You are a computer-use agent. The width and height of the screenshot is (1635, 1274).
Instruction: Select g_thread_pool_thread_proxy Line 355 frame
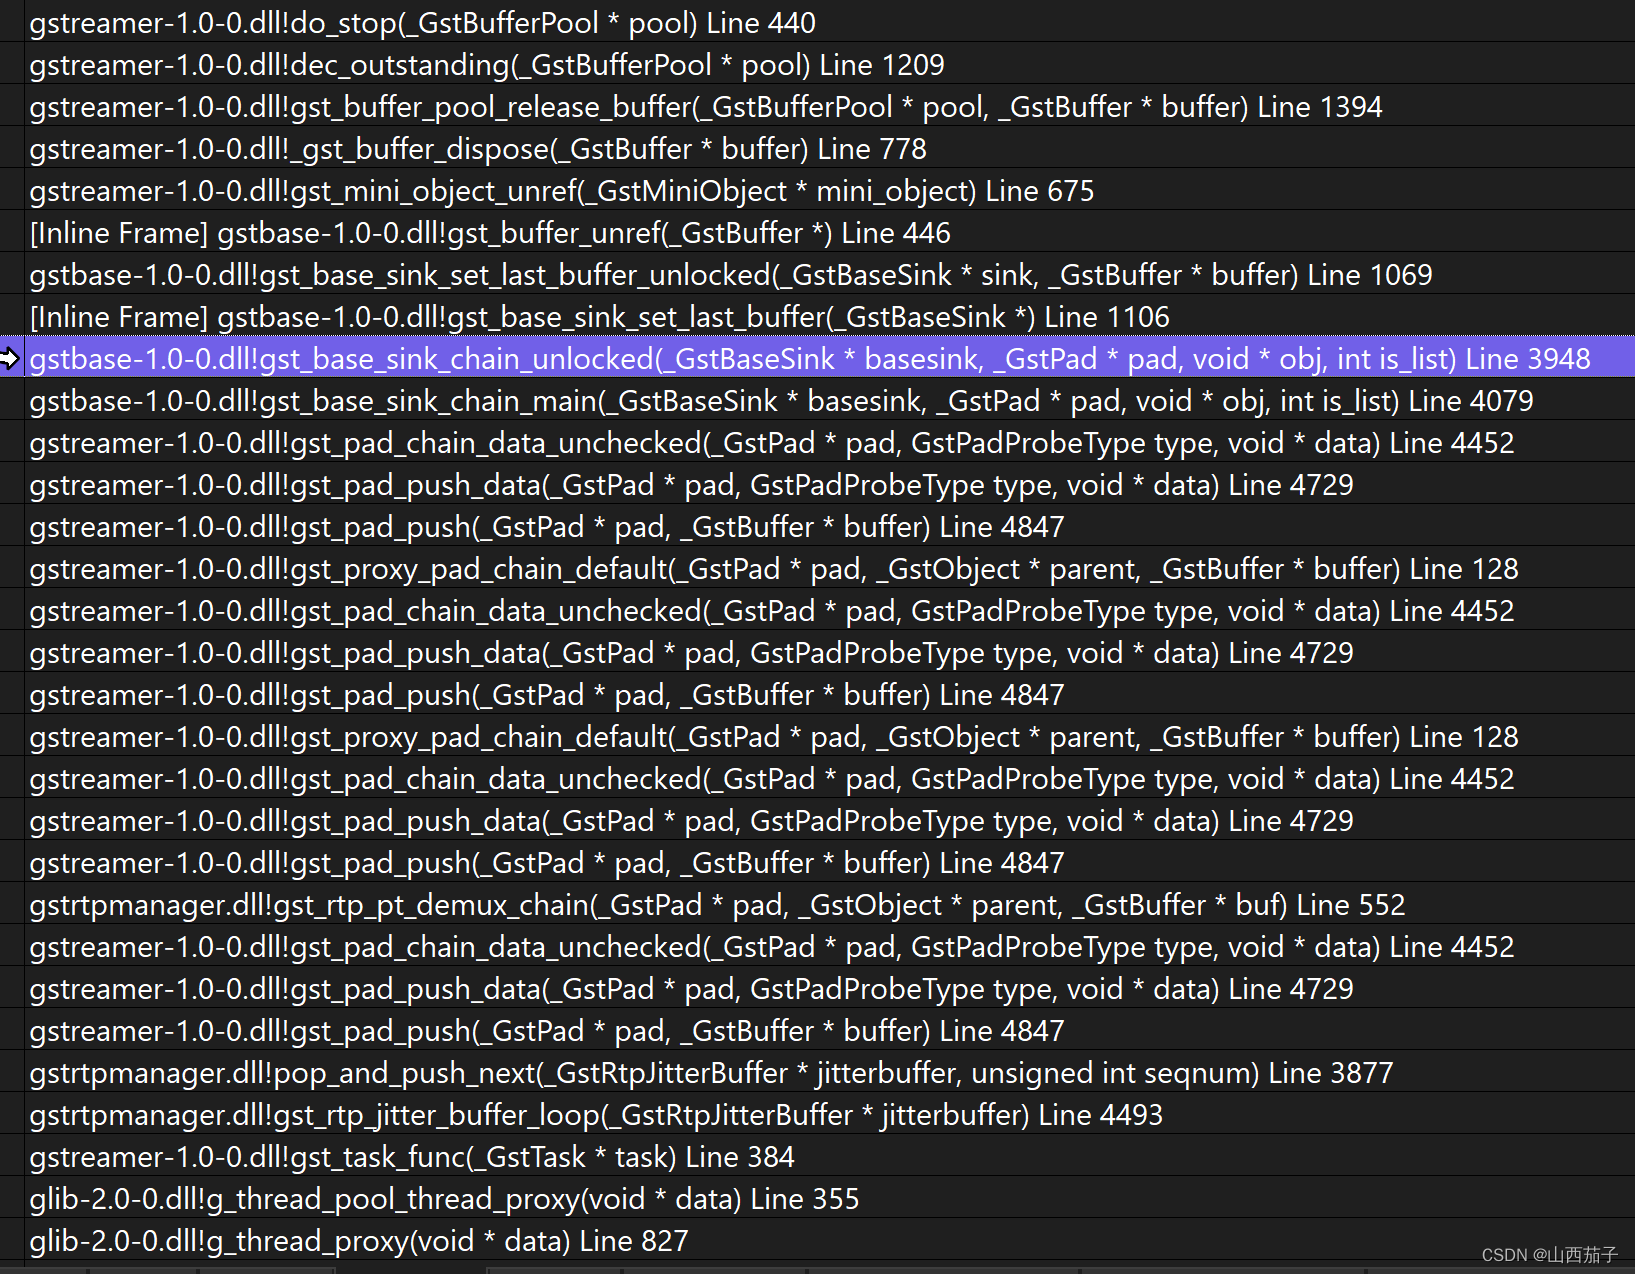pos(830,1198)
